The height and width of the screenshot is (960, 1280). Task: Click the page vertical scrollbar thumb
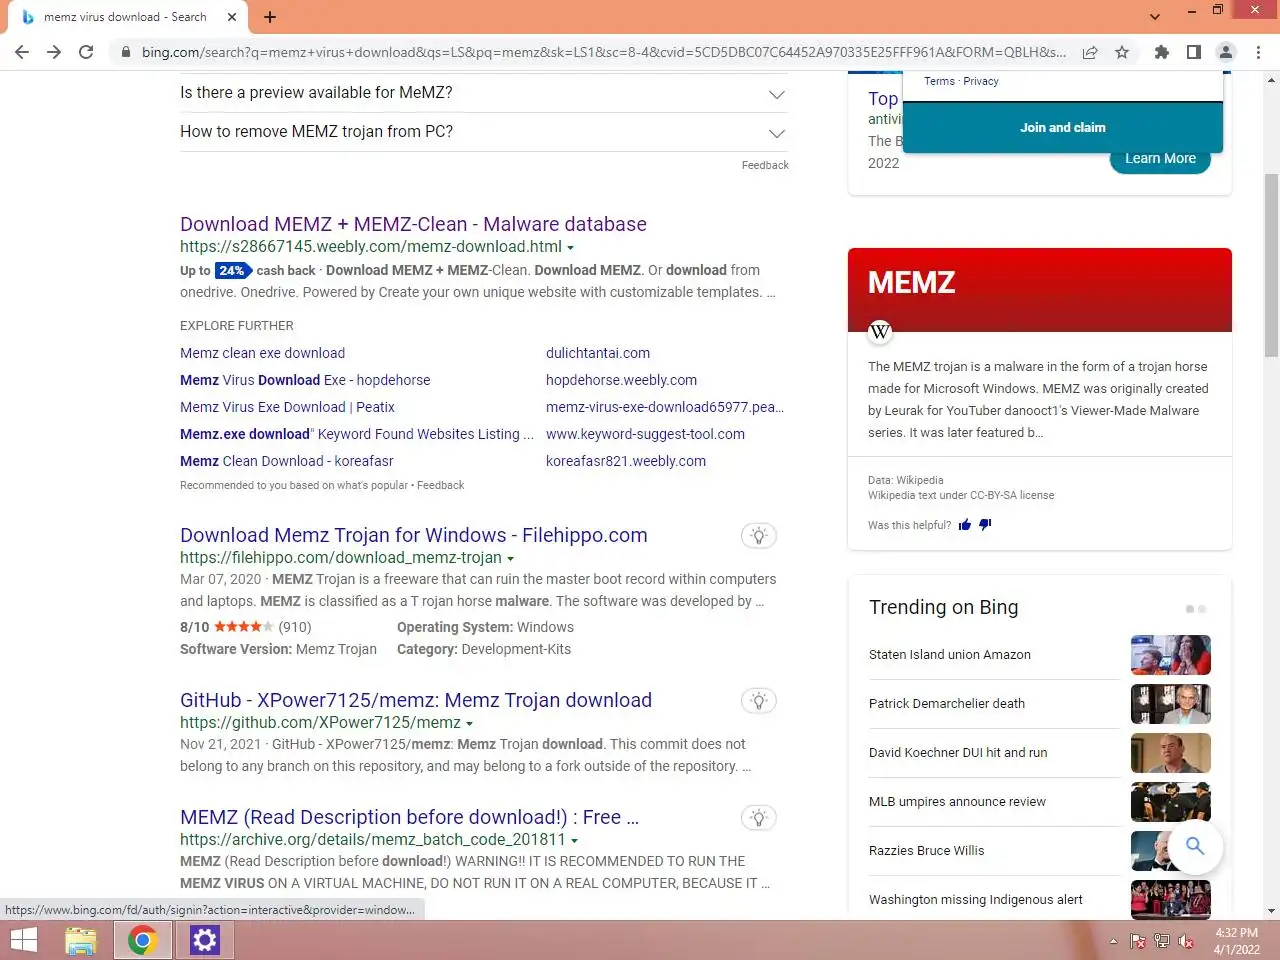[x=1271, y=265]
